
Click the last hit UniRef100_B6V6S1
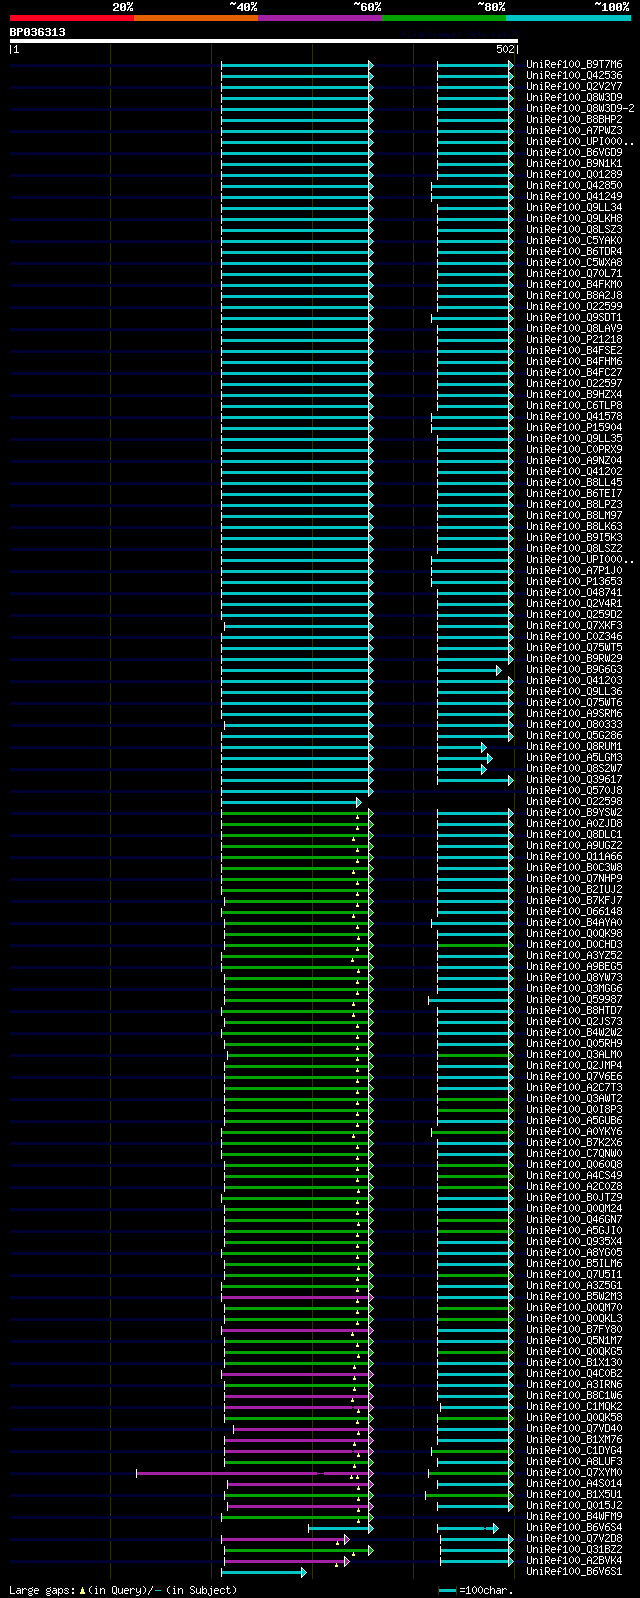[x=574, y=1571]
